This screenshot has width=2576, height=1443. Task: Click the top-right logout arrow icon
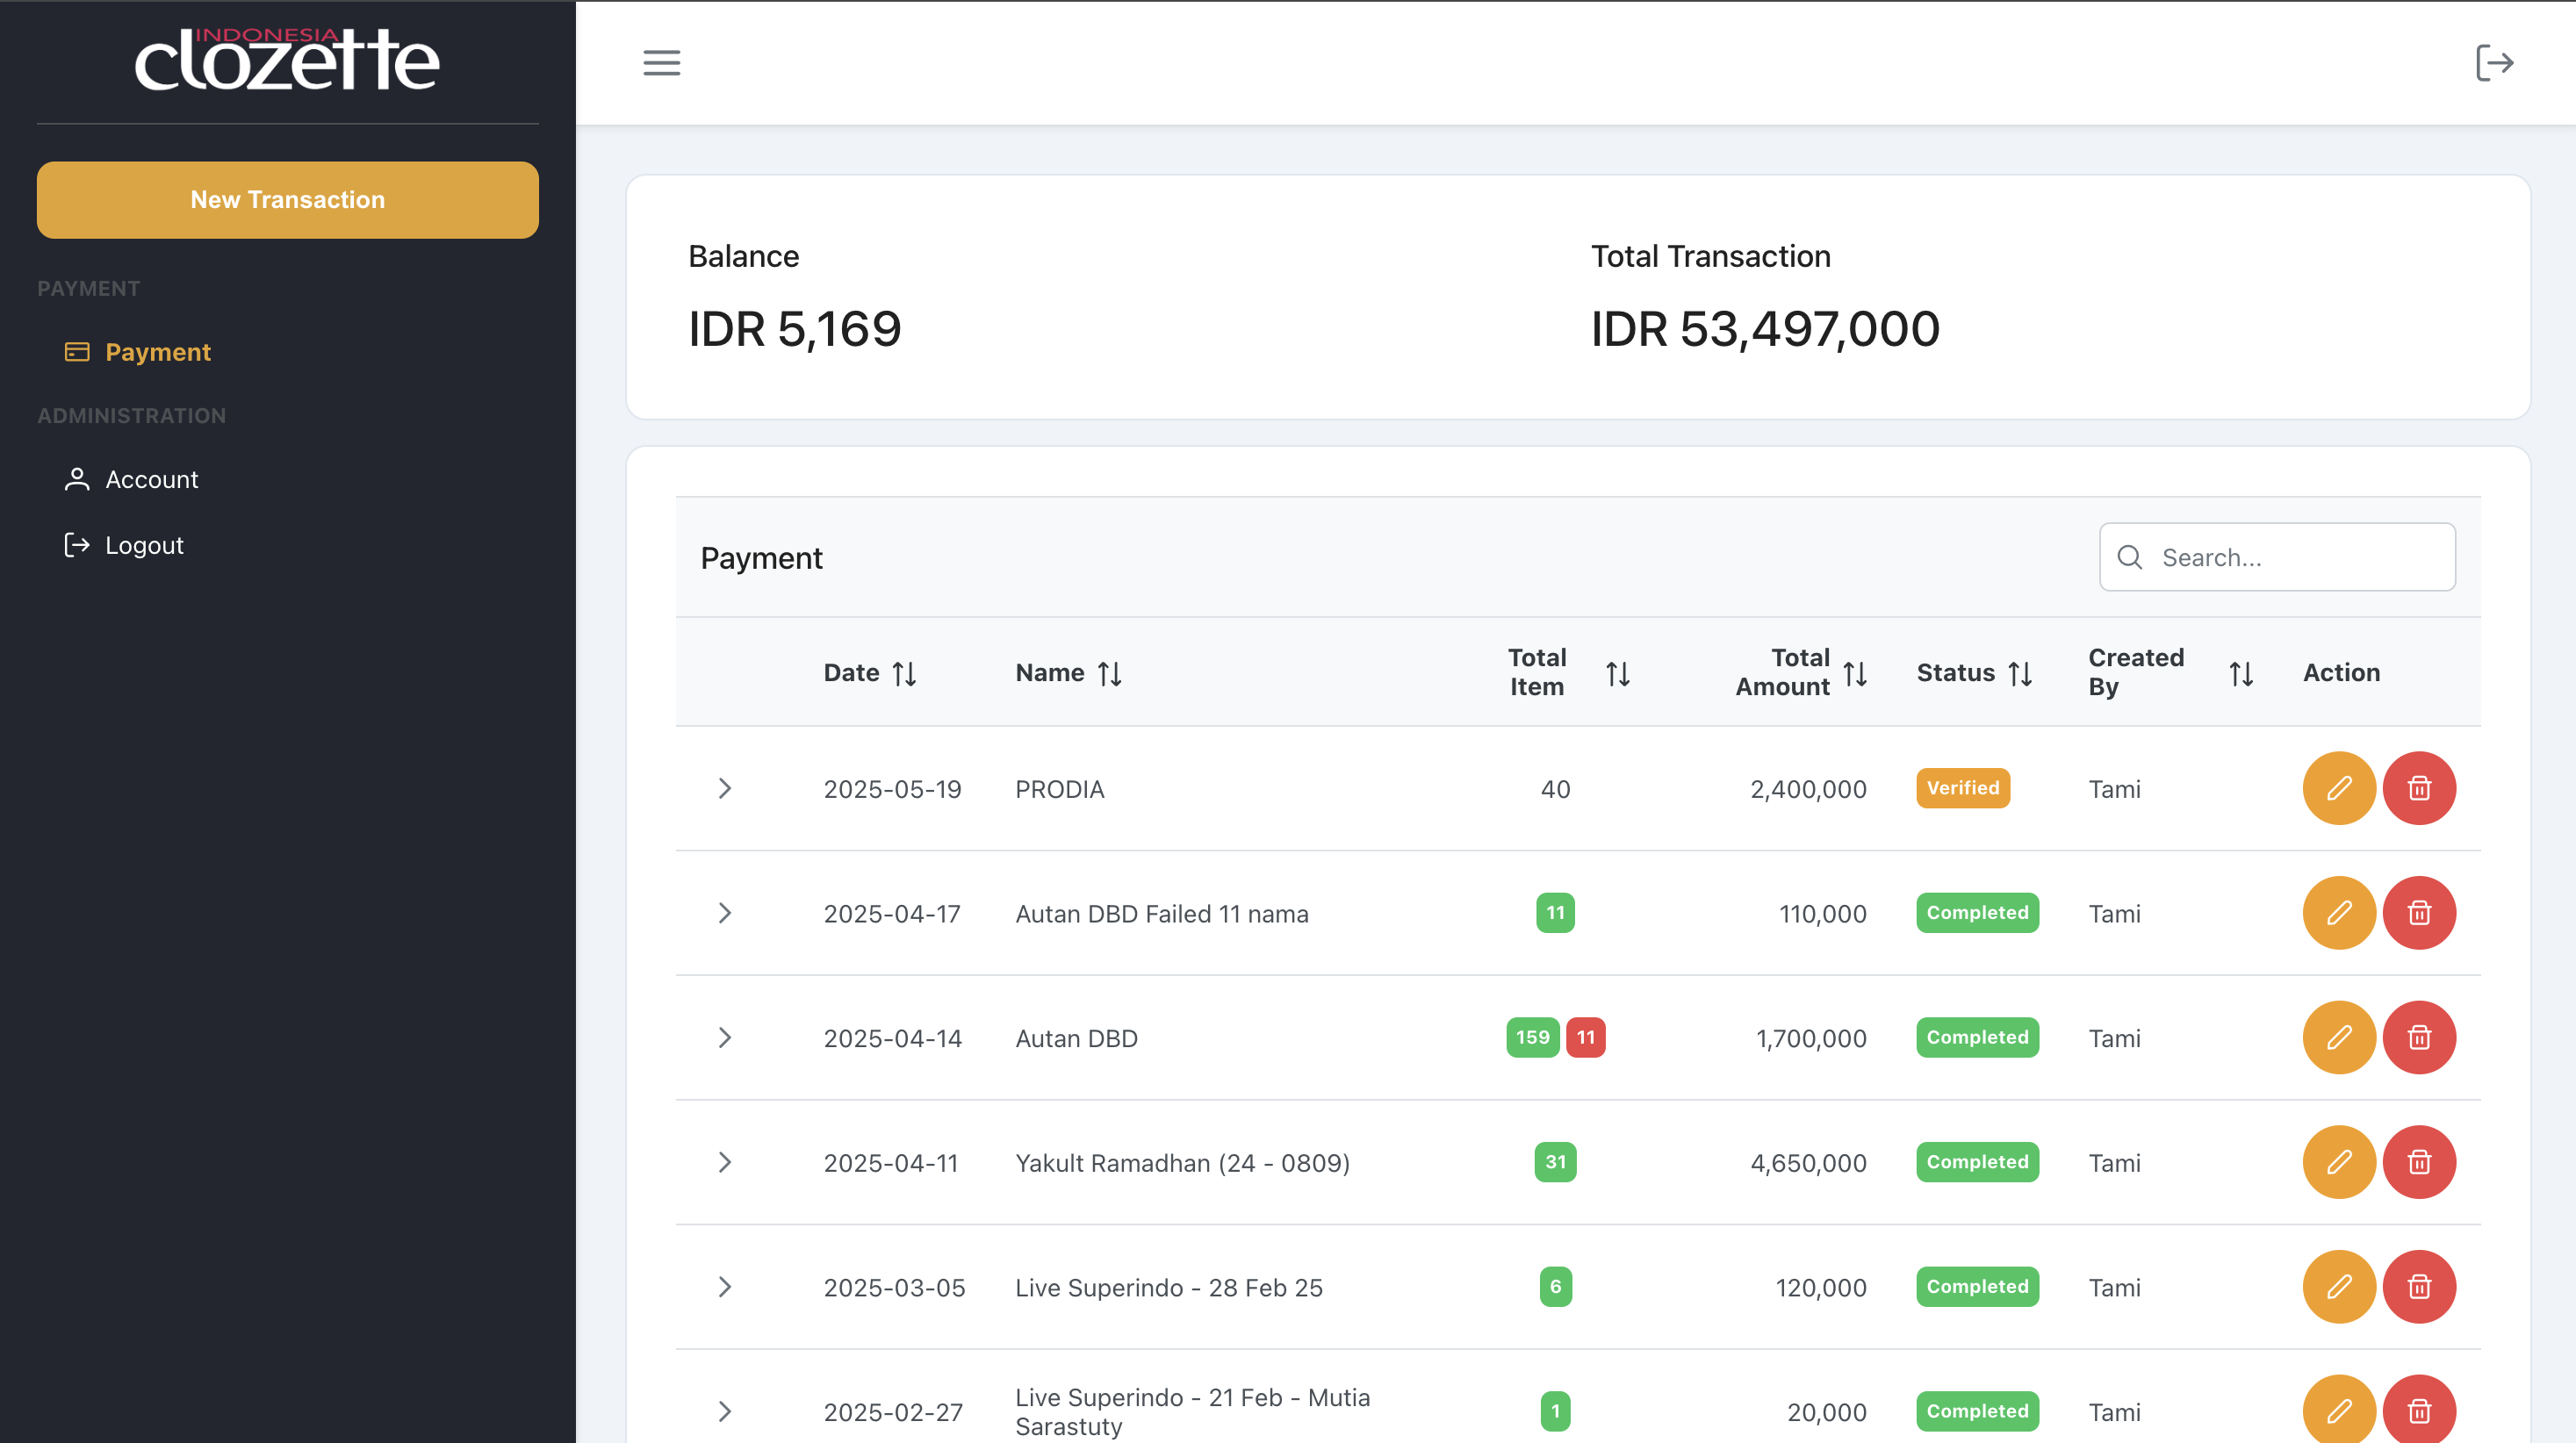(2494, 63)
